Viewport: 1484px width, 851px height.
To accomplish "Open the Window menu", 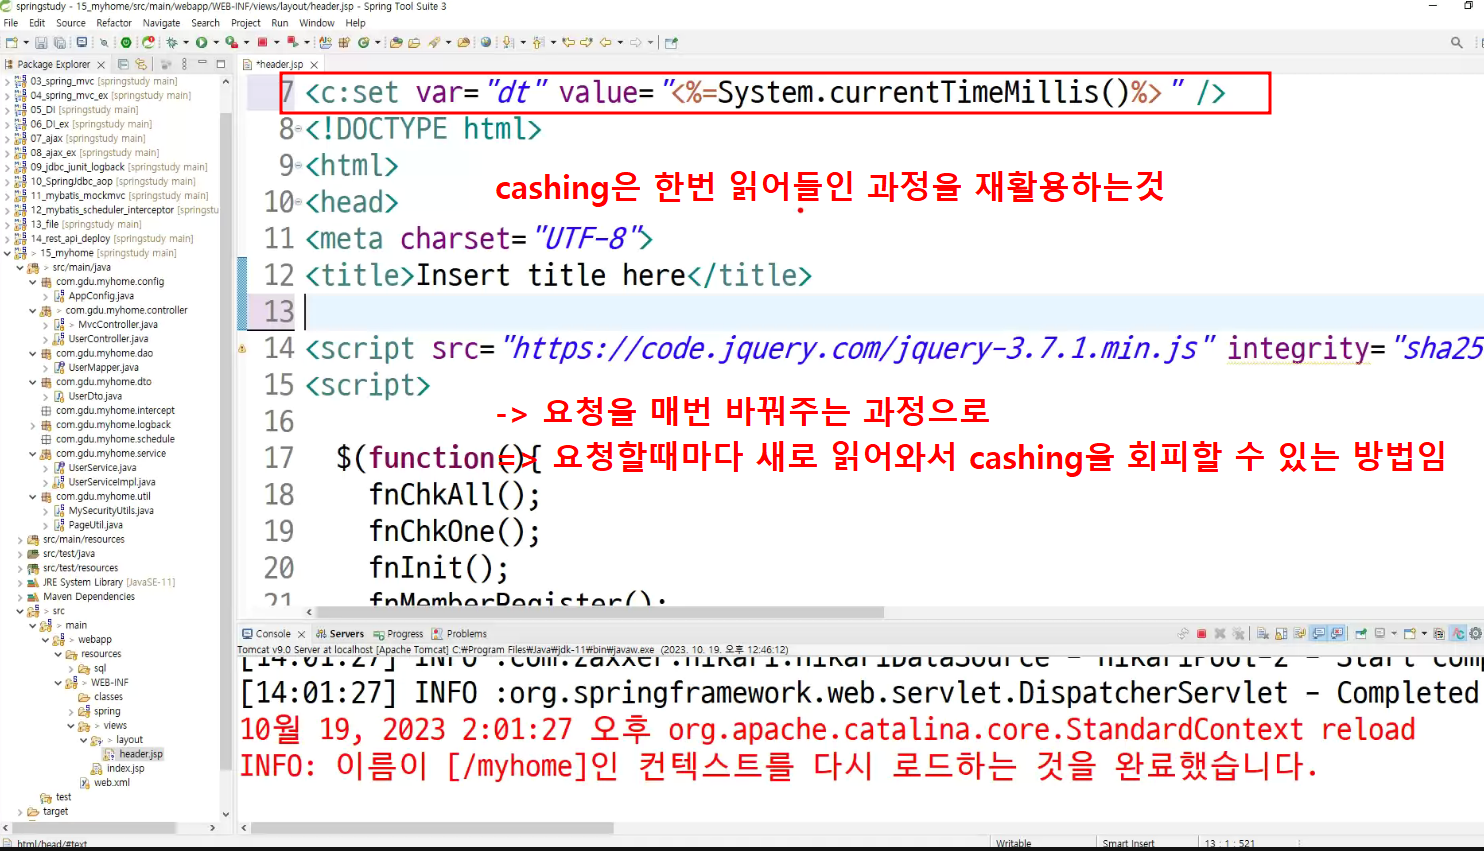I will point(316,22).
